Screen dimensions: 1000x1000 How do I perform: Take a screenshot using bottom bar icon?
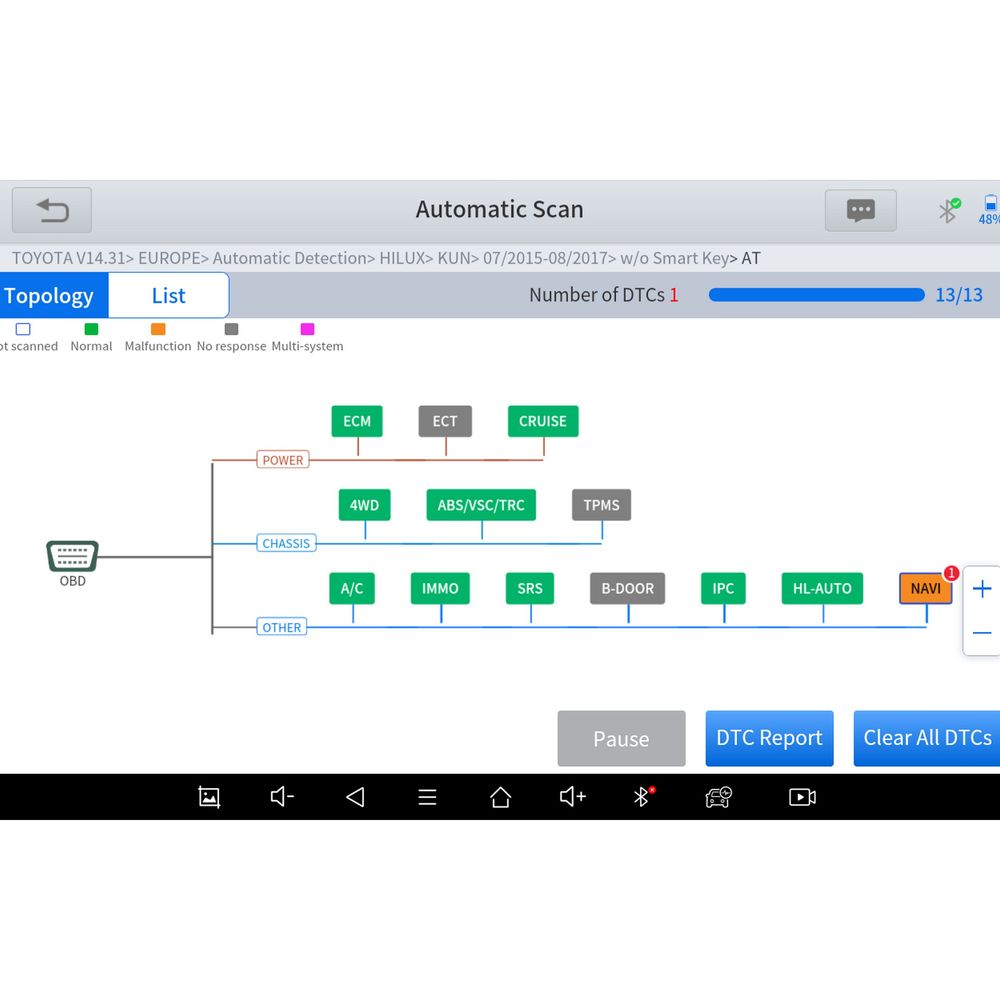209,797
